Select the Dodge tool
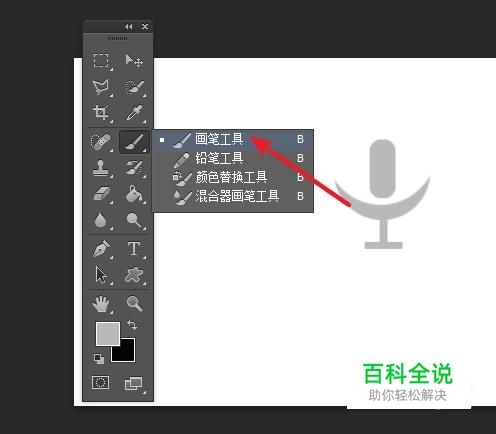496x434 pixels. click(134, 220)
